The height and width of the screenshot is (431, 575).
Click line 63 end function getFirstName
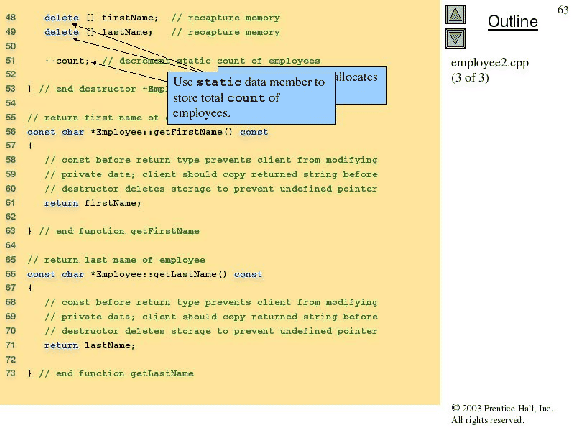tap(114, 231)
